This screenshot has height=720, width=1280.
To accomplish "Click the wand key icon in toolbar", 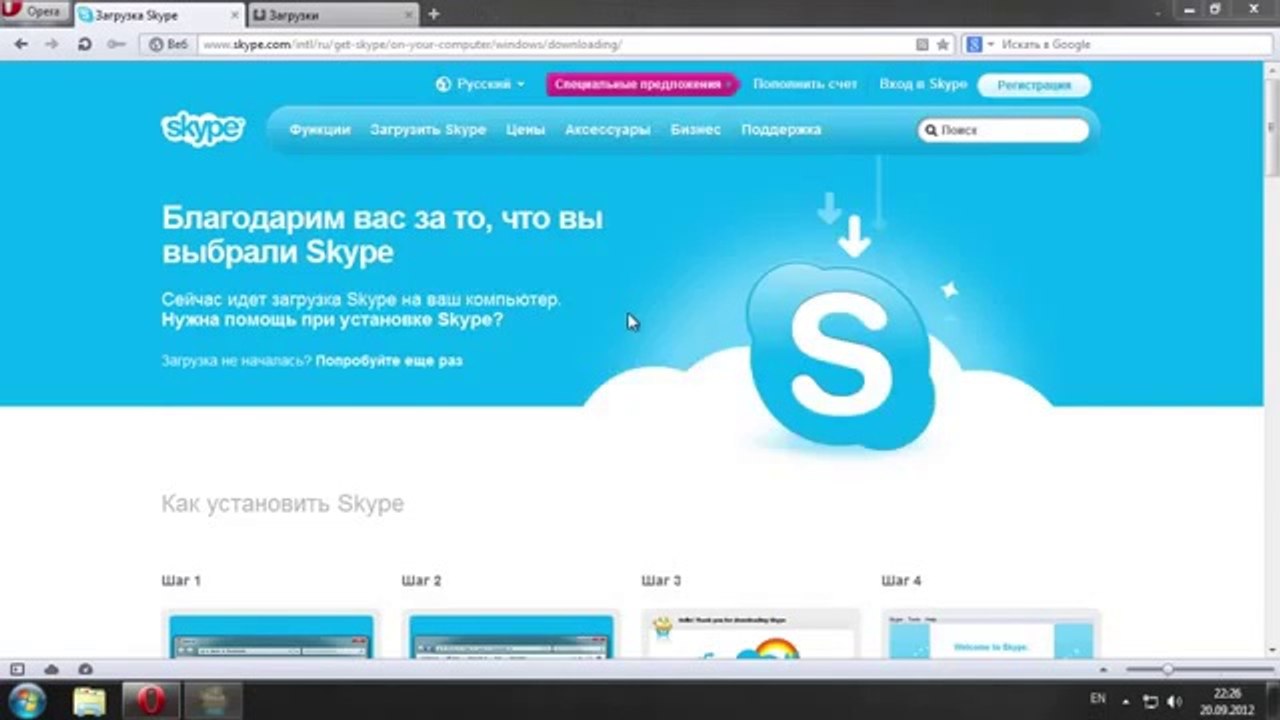I will tap(116, 44).
